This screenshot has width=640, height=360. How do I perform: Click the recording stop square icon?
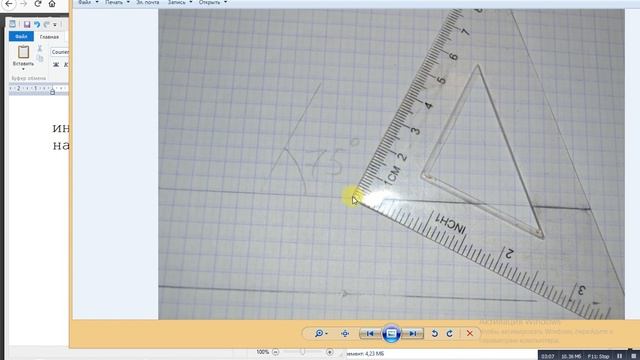click(x=635, y=356)
